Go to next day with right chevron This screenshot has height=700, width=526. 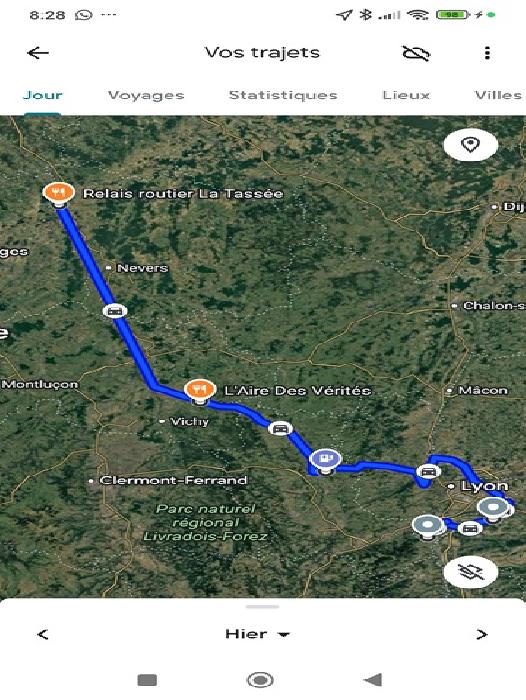(x=481, y=634)
